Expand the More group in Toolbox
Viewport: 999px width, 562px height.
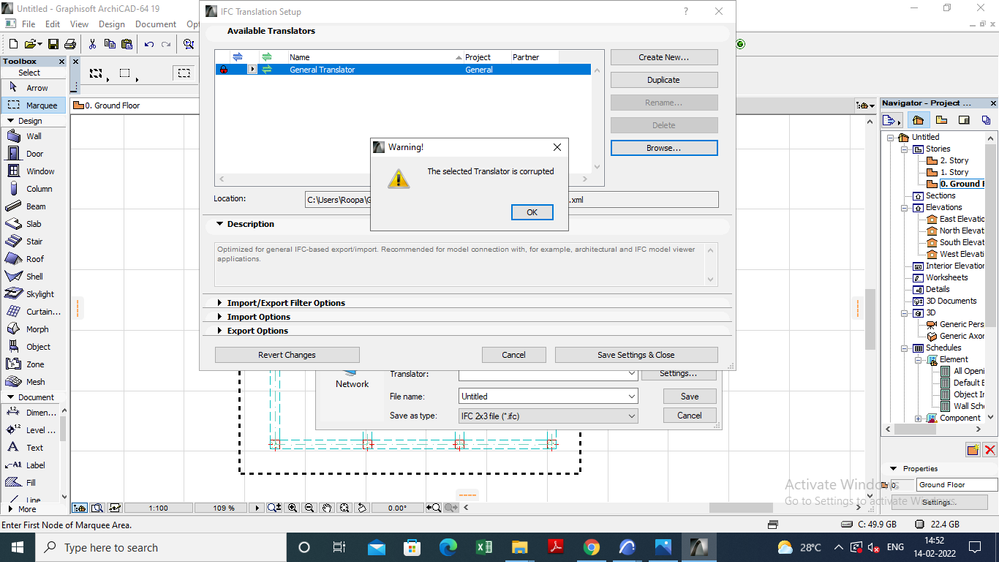pos(10,509)
